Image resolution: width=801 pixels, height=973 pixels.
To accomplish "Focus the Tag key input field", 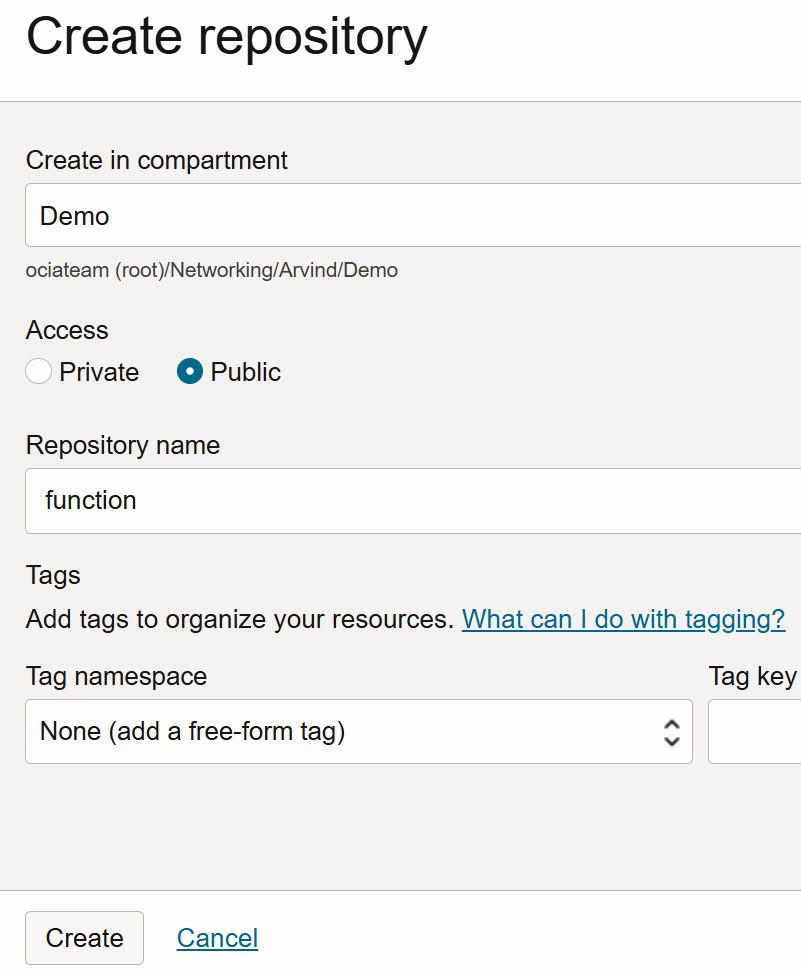I will 756,732.
